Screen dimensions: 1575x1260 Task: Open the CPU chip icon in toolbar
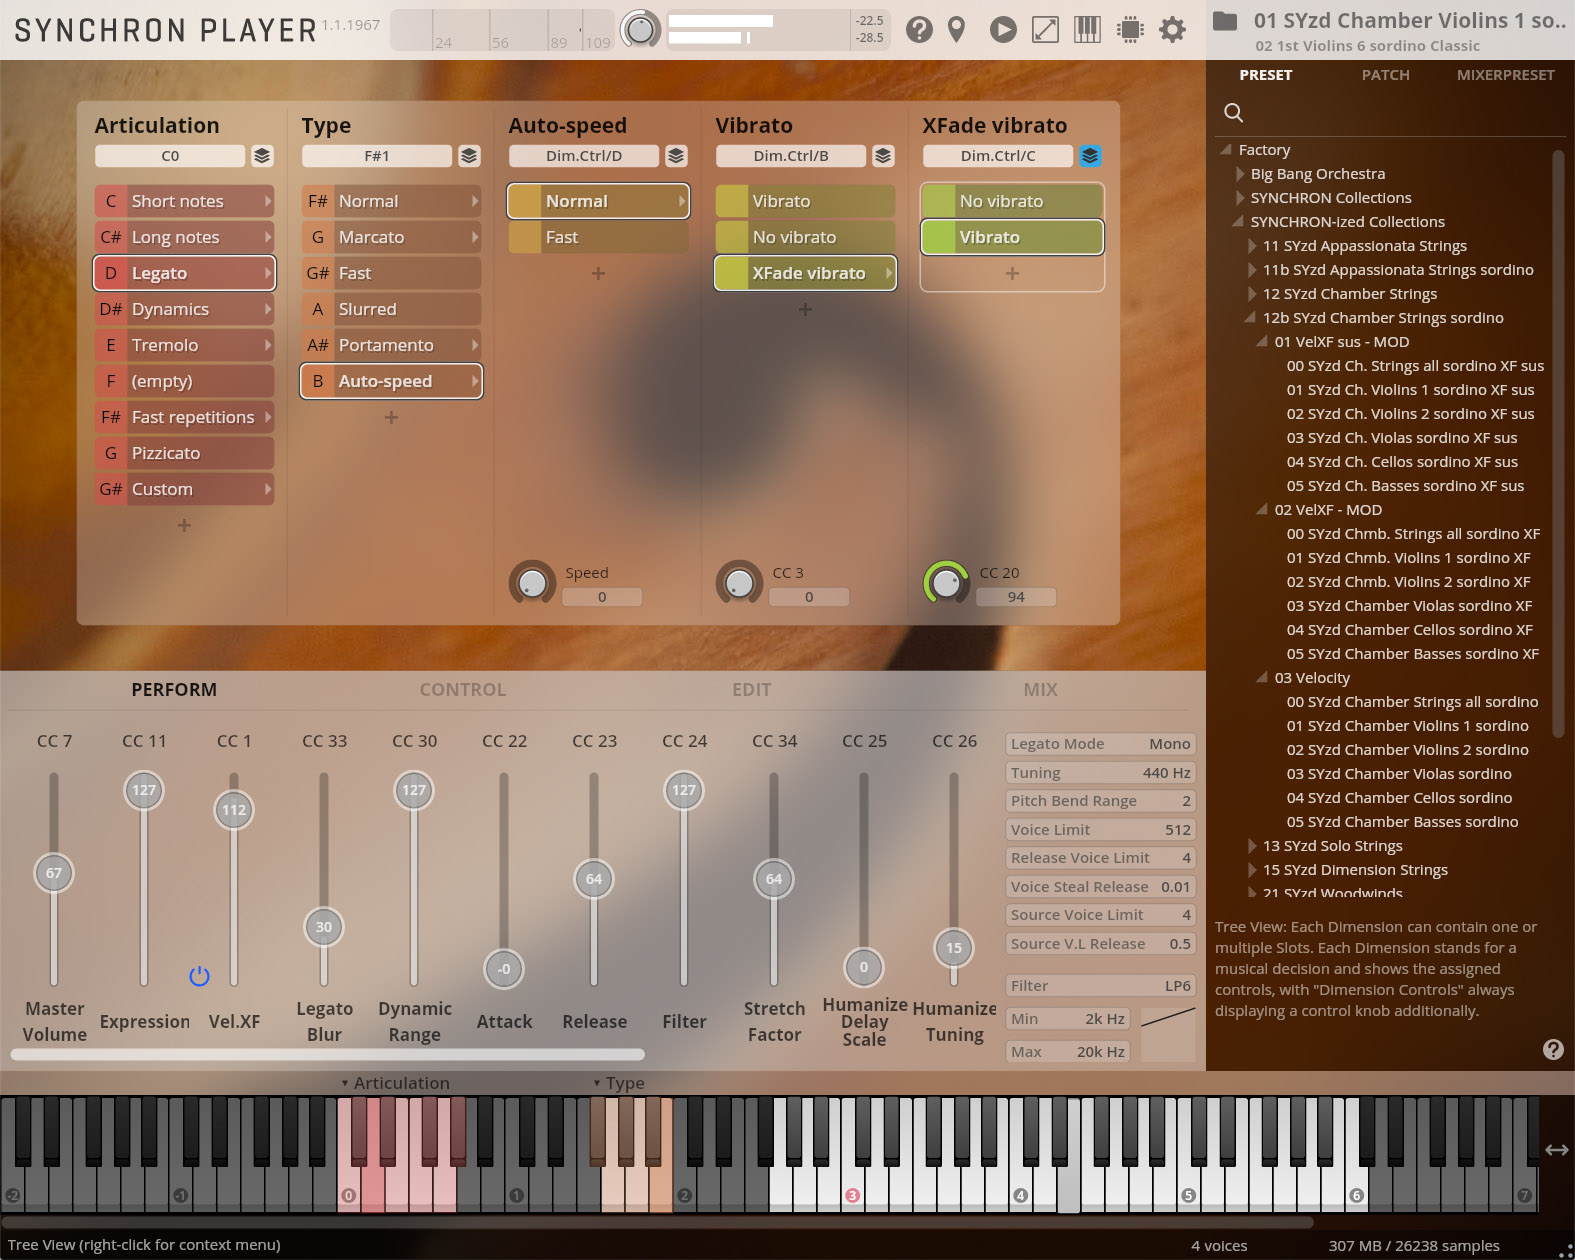[x=1130, y=30]
